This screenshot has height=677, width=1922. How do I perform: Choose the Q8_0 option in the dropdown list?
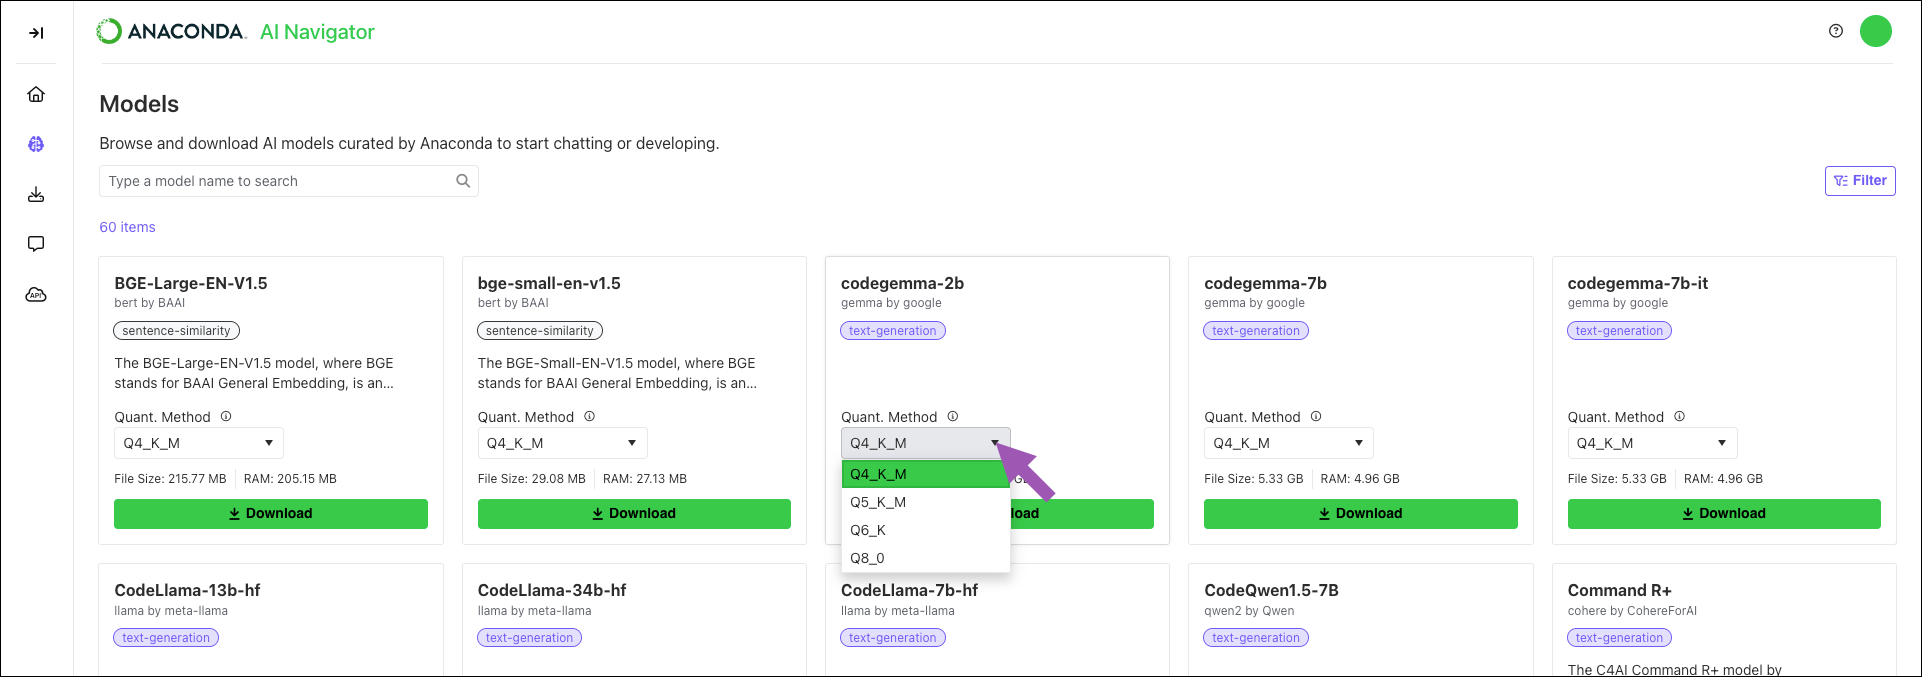[926, 558]
